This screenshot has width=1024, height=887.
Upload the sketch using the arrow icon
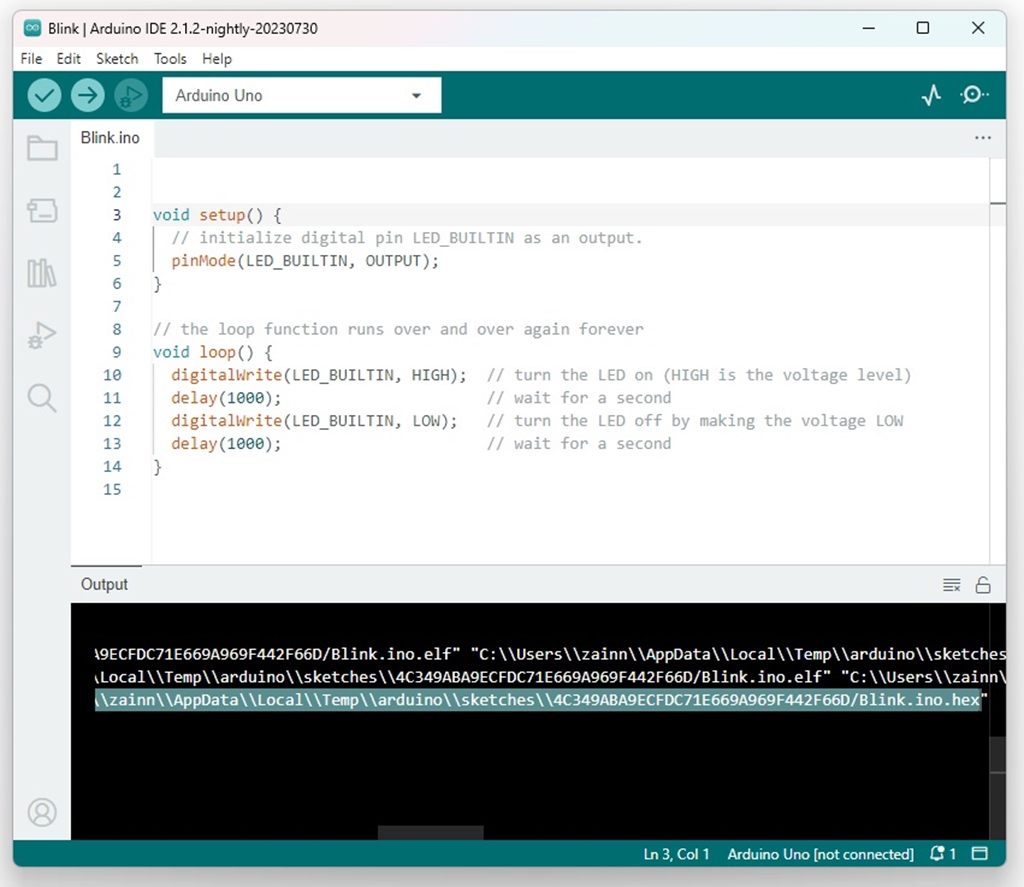coord(88,95)
